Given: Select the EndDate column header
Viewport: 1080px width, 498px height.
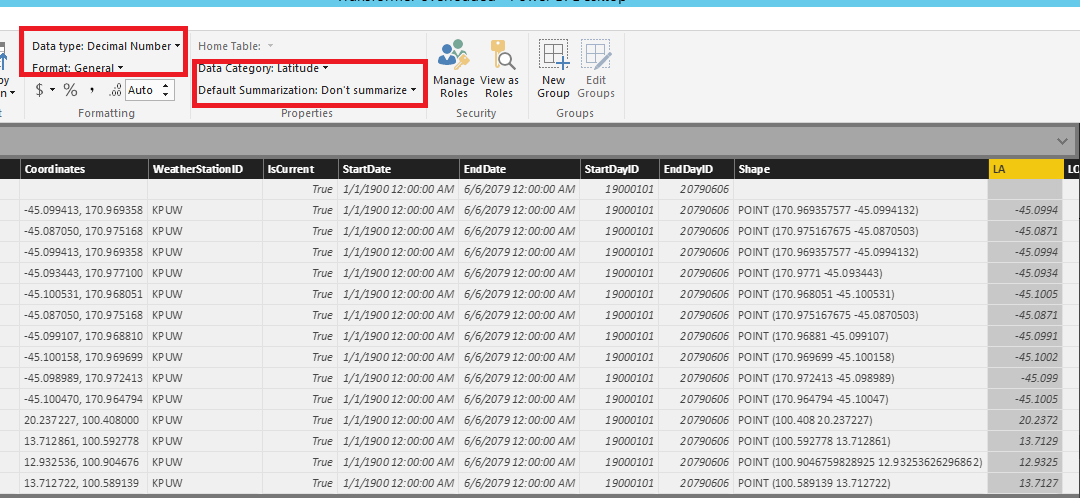Looking at the screenshot, I should [x=520, y=169].
